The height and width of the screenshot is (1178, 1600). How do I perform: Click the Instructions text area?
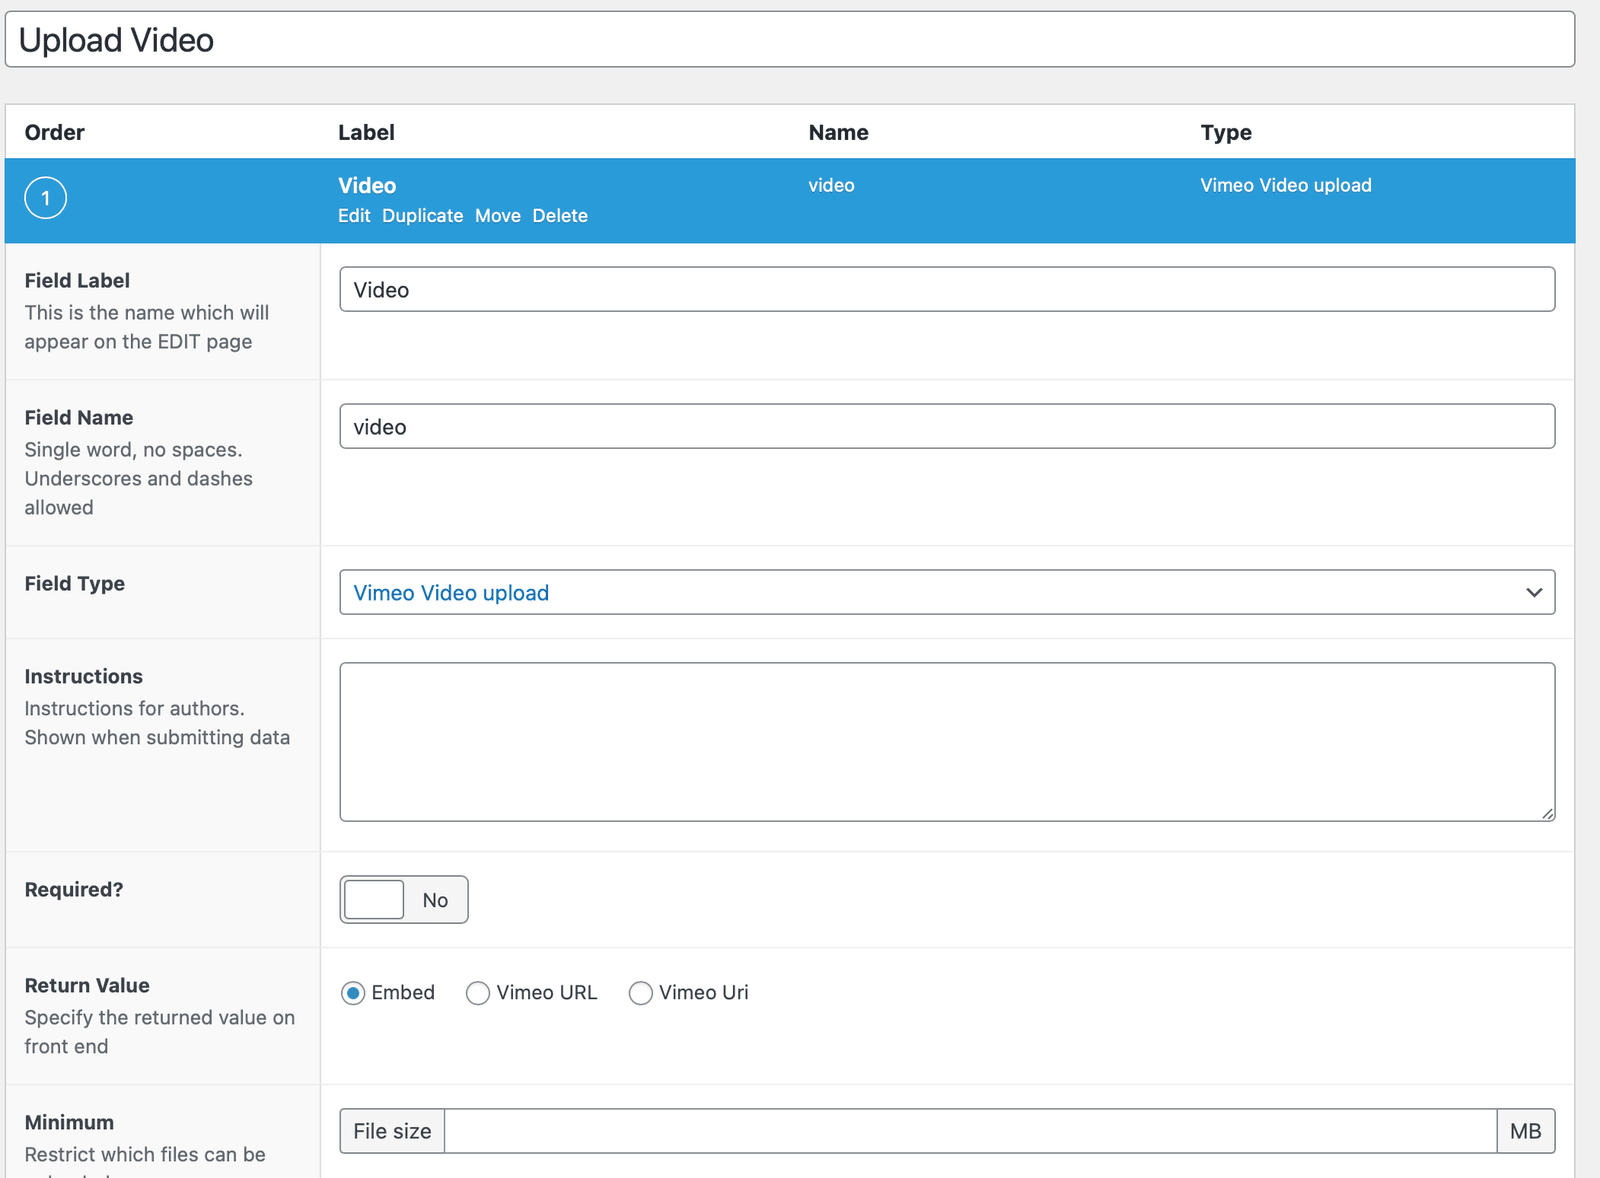[947, 742]
